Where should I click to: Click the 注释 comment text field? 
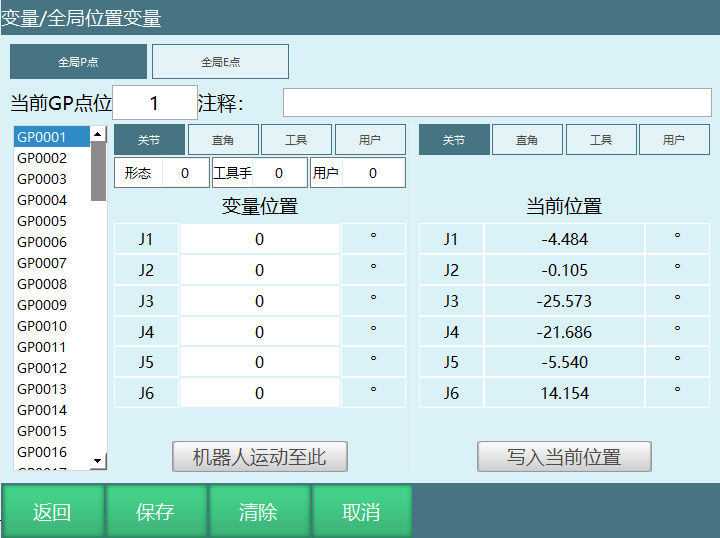(496, 103)
